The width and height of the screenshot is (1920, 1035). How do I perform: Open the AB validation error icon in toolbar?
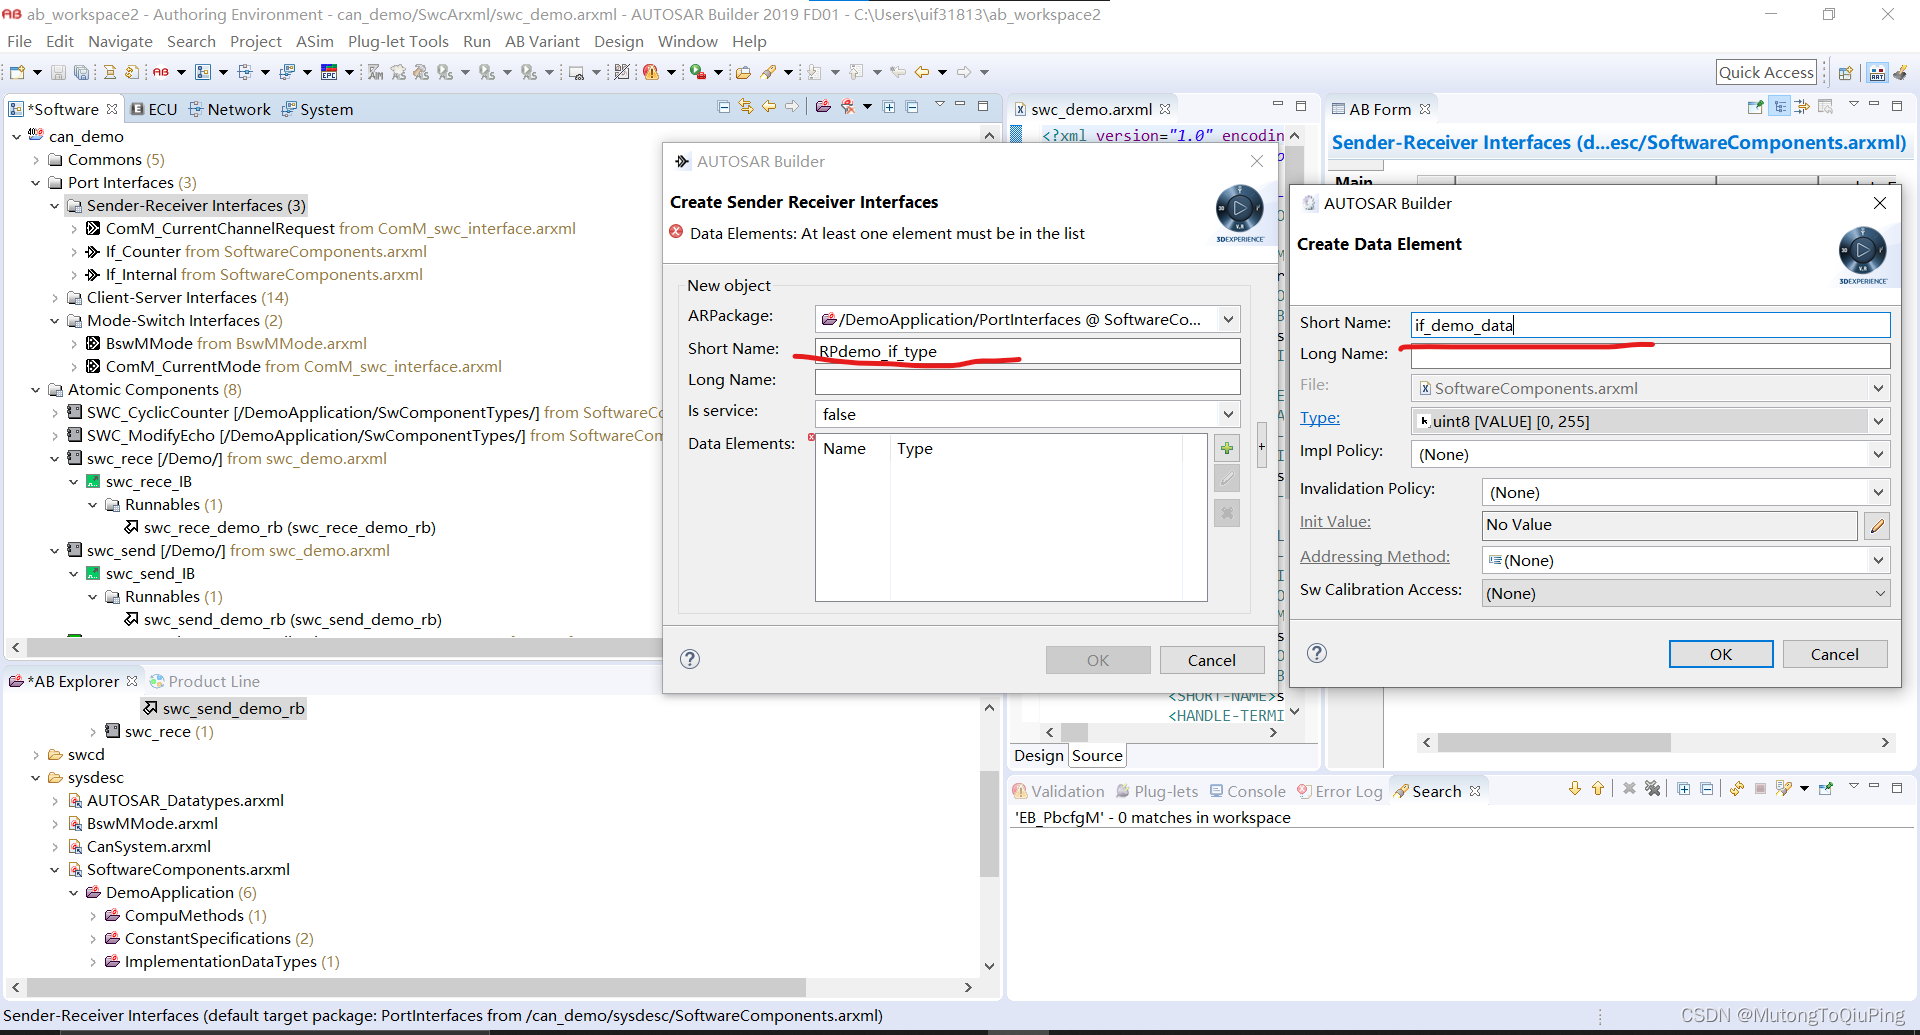pos(652,71)
